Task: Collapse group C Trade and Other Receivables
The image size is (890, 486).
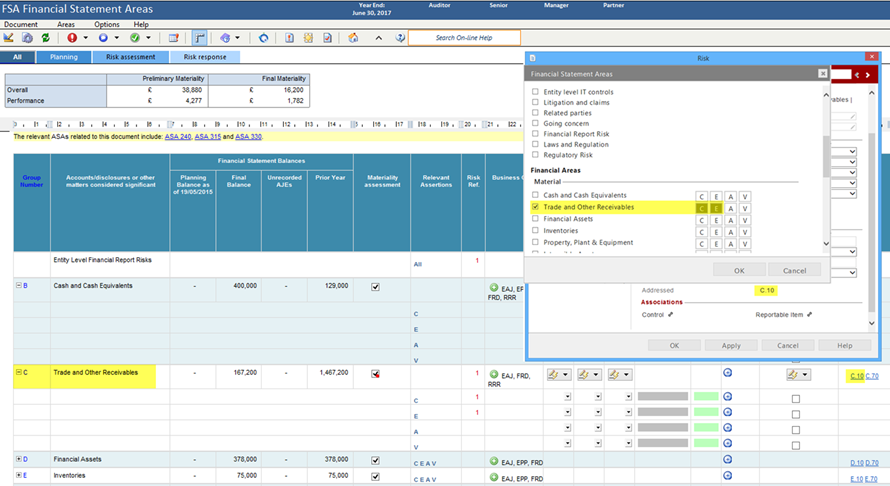Action: [18, 372]
